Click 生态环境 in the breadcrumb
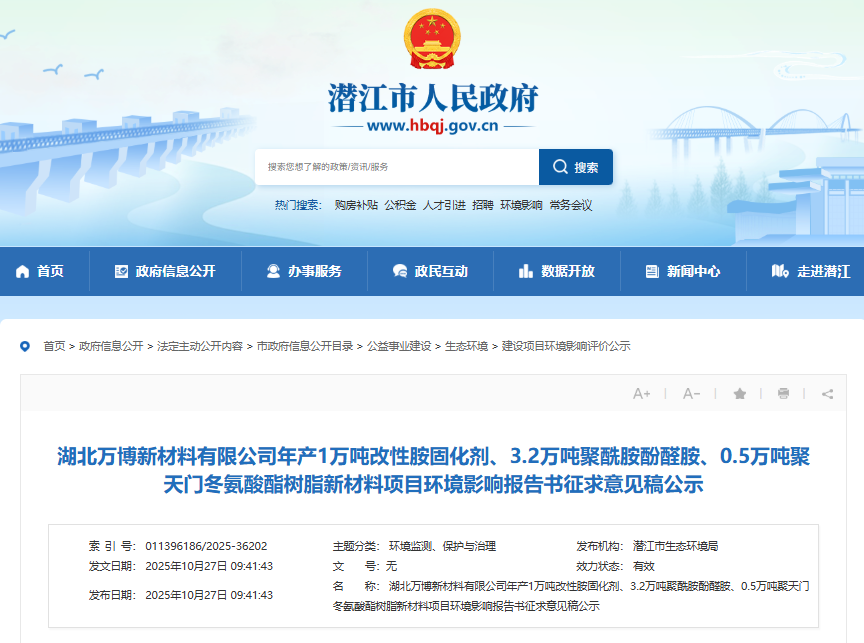Screen dimensions: 864x643 coord(466,346)
